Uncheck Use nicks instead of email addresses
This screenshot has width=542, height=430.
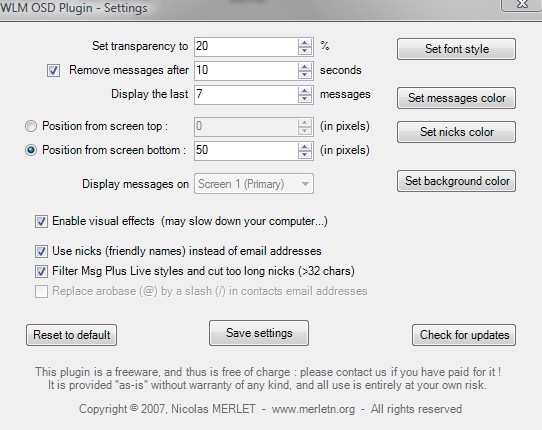point(41,251)
